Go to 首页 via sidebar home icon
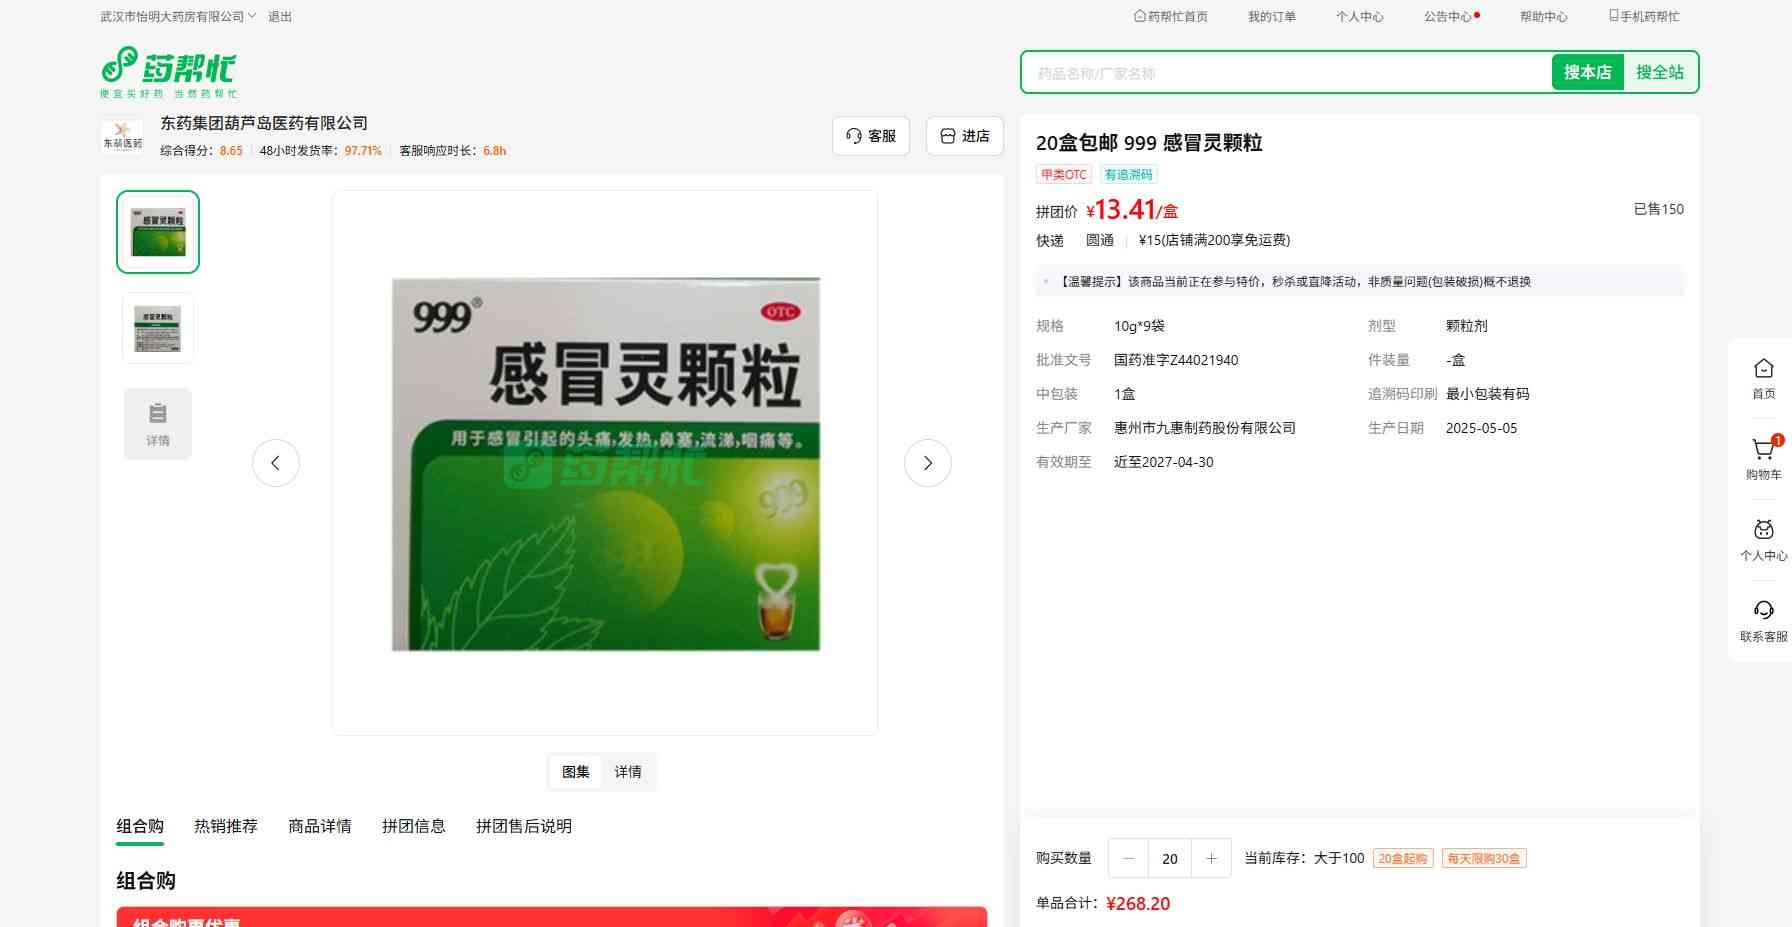1792x927 pixels. pos(1763,370)
